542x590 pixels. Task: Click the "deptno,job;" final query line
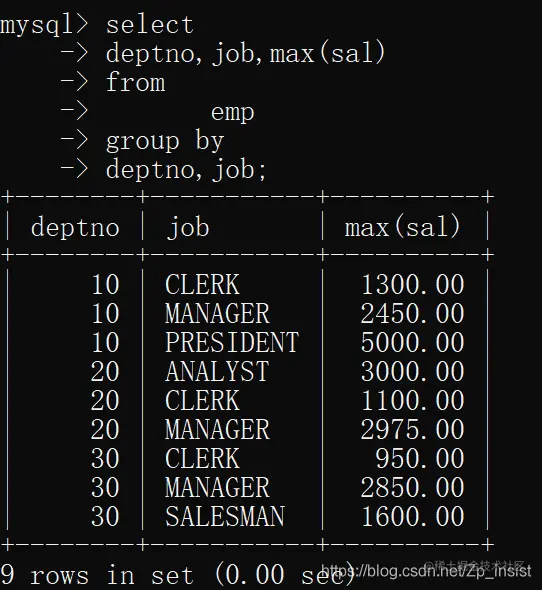point(186,169)
